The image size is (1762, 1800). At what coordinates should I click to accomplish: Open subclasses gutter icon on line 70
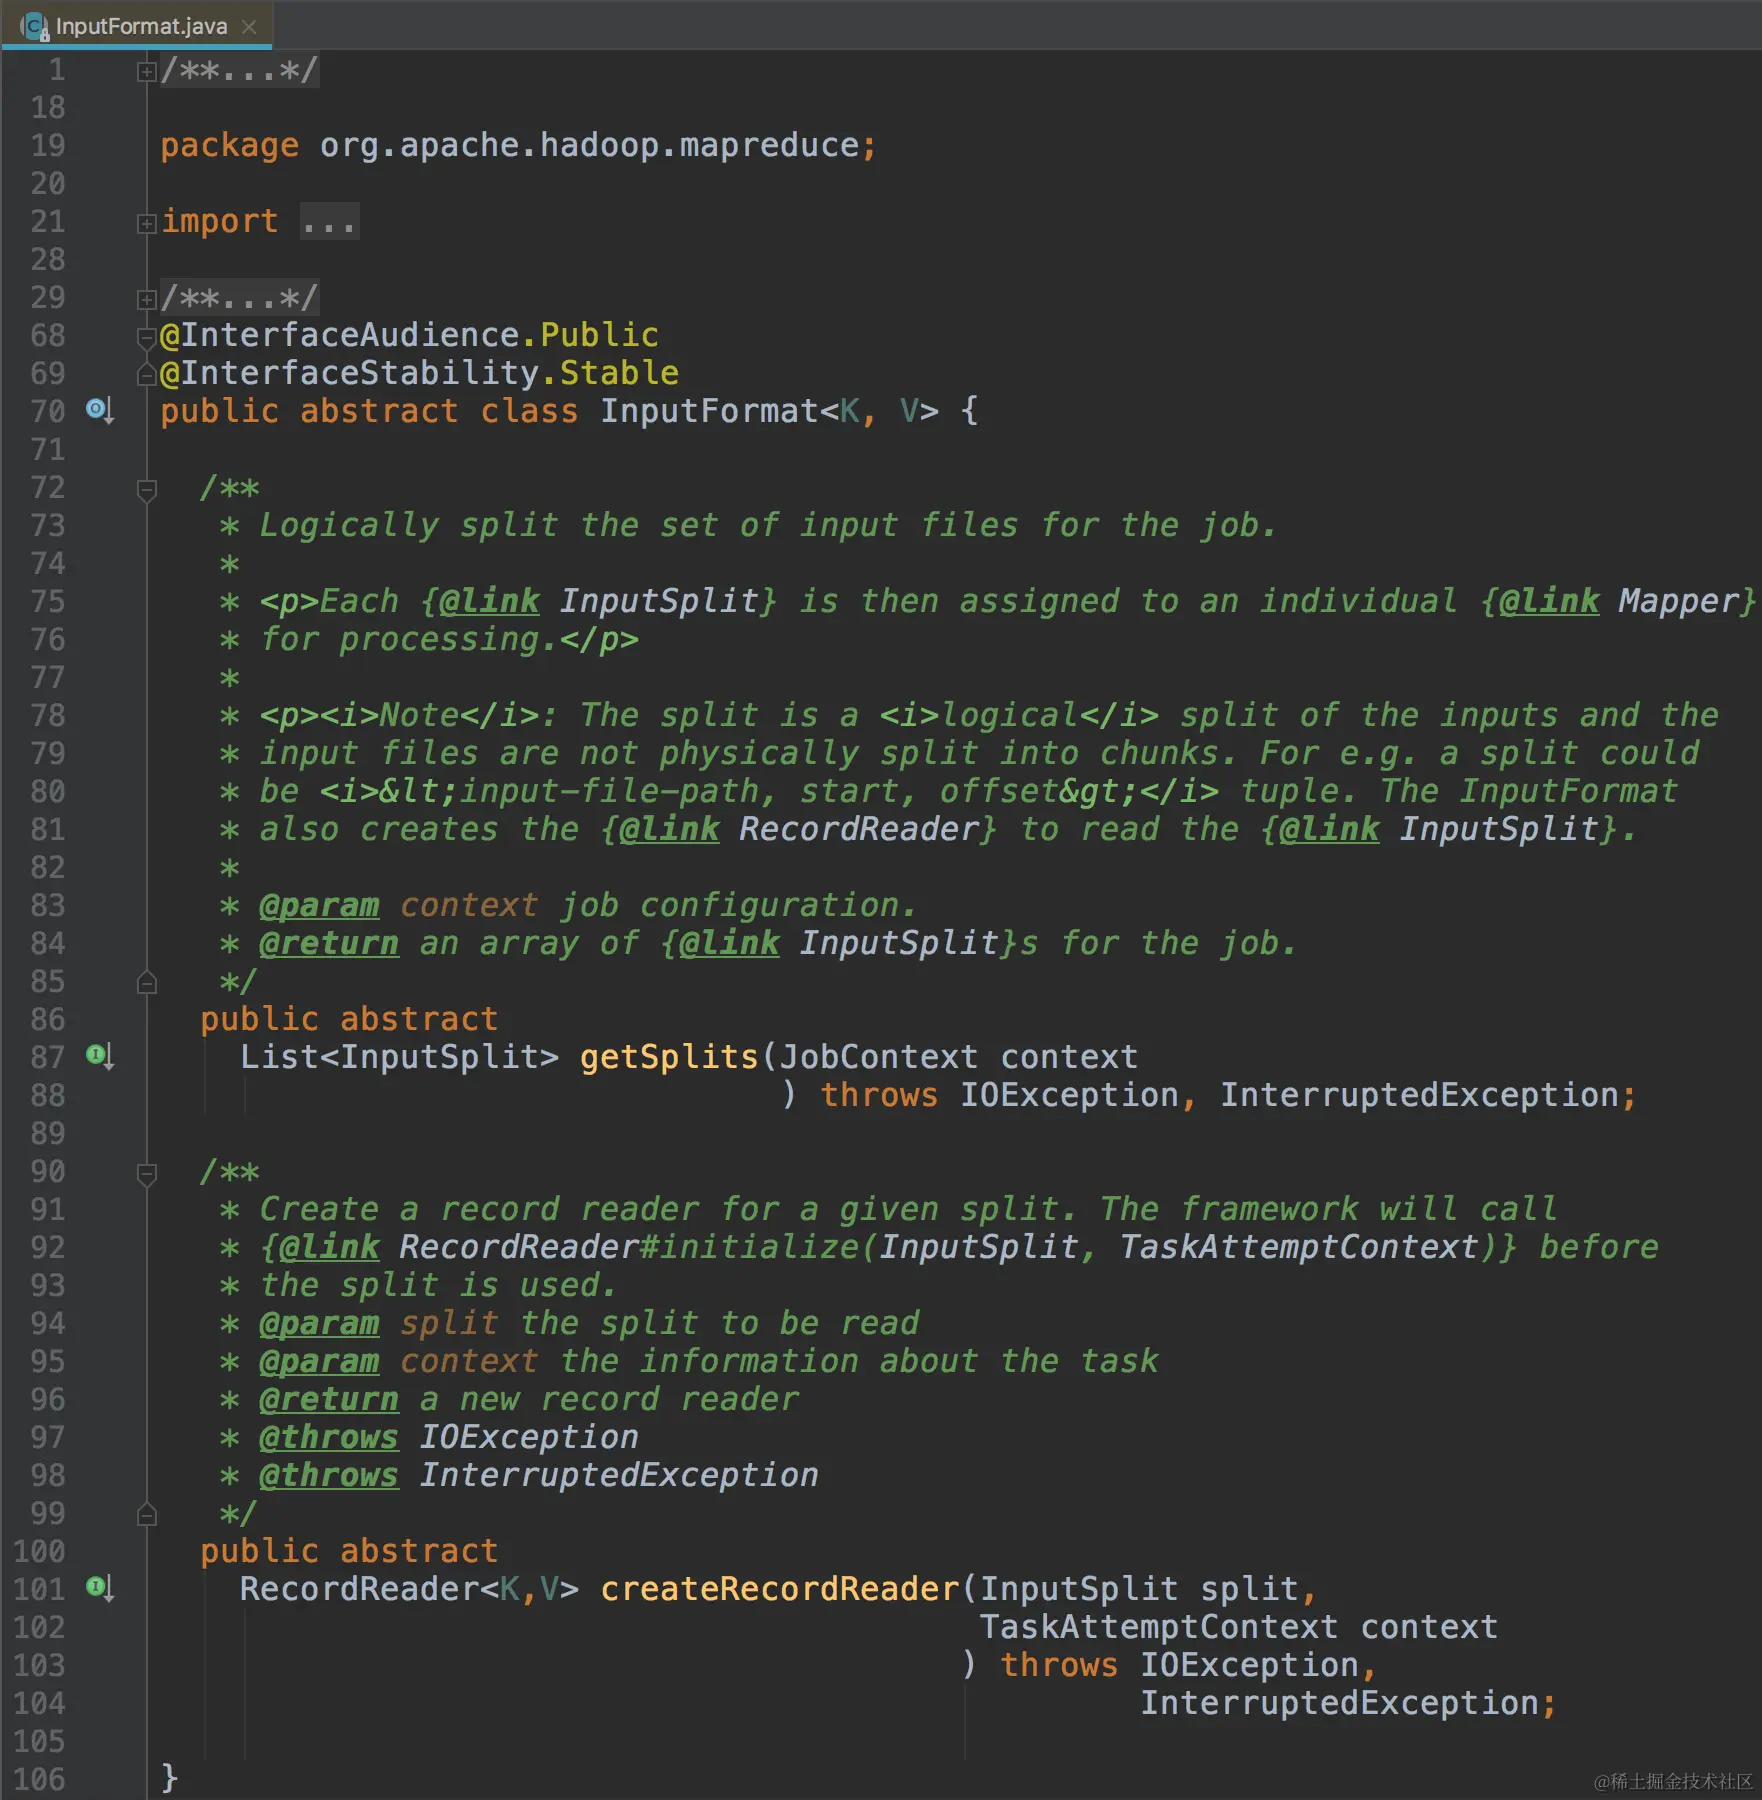coord(99,410)
